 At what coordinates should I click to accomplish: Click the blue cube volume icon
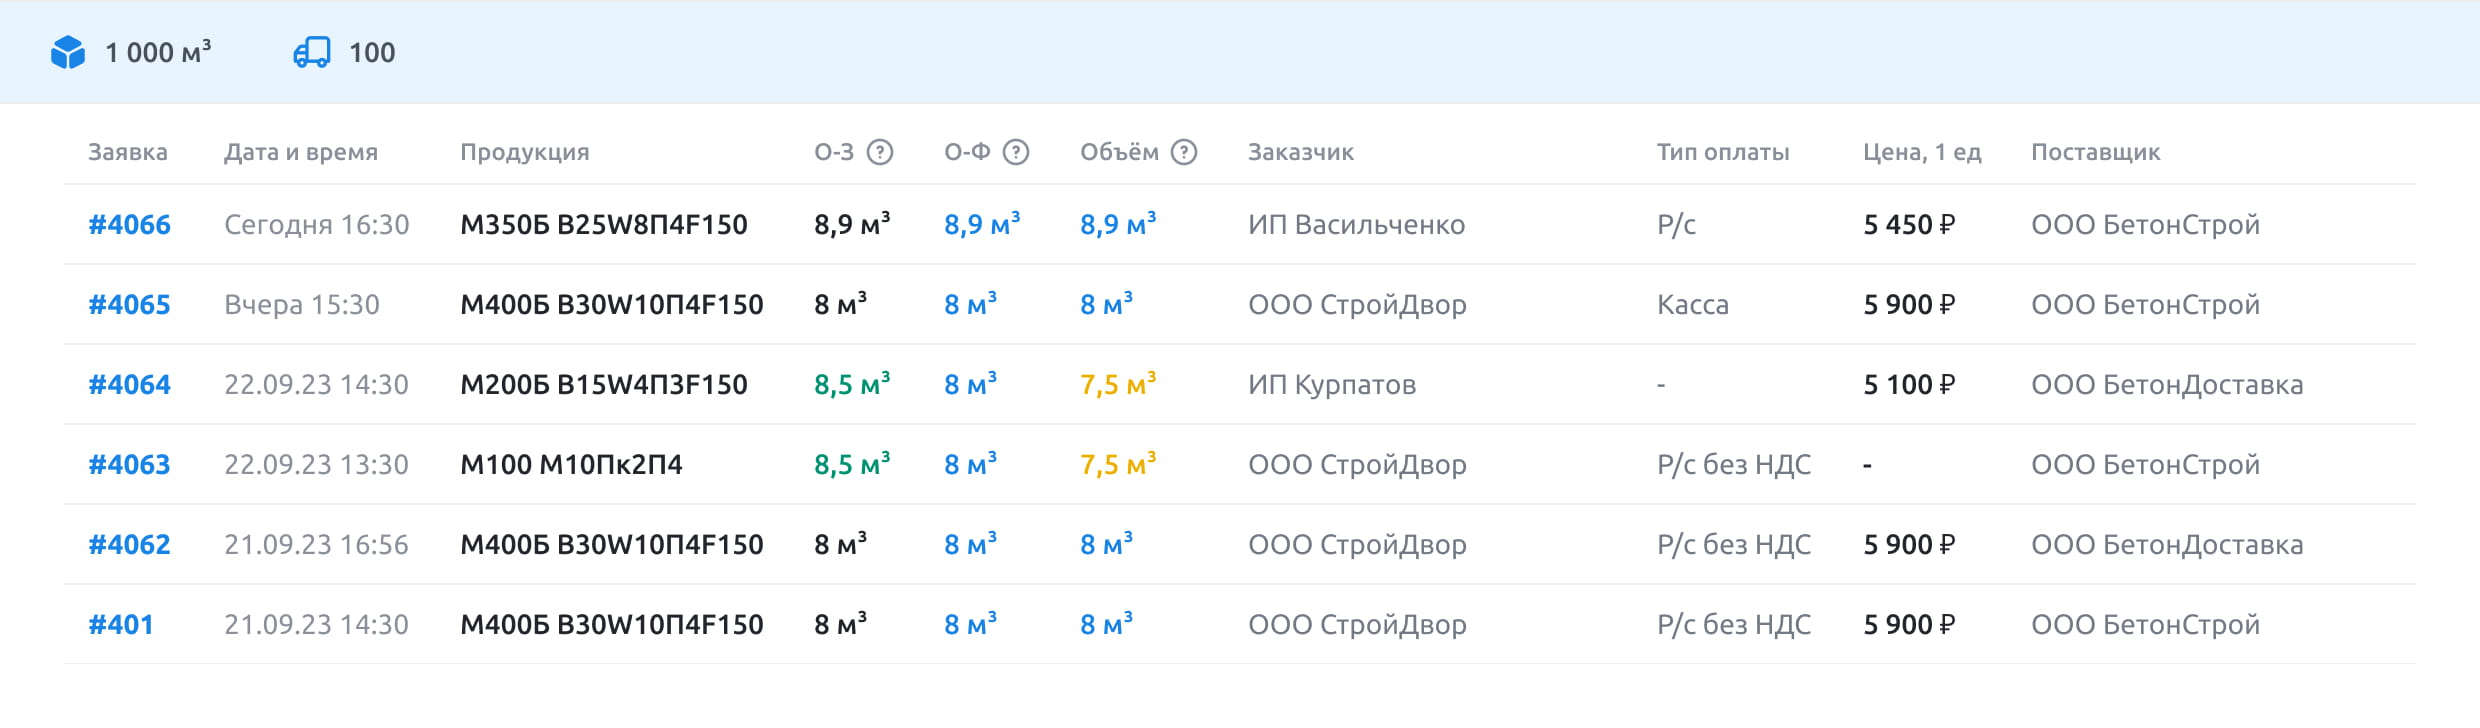click(x=68, y=53)
